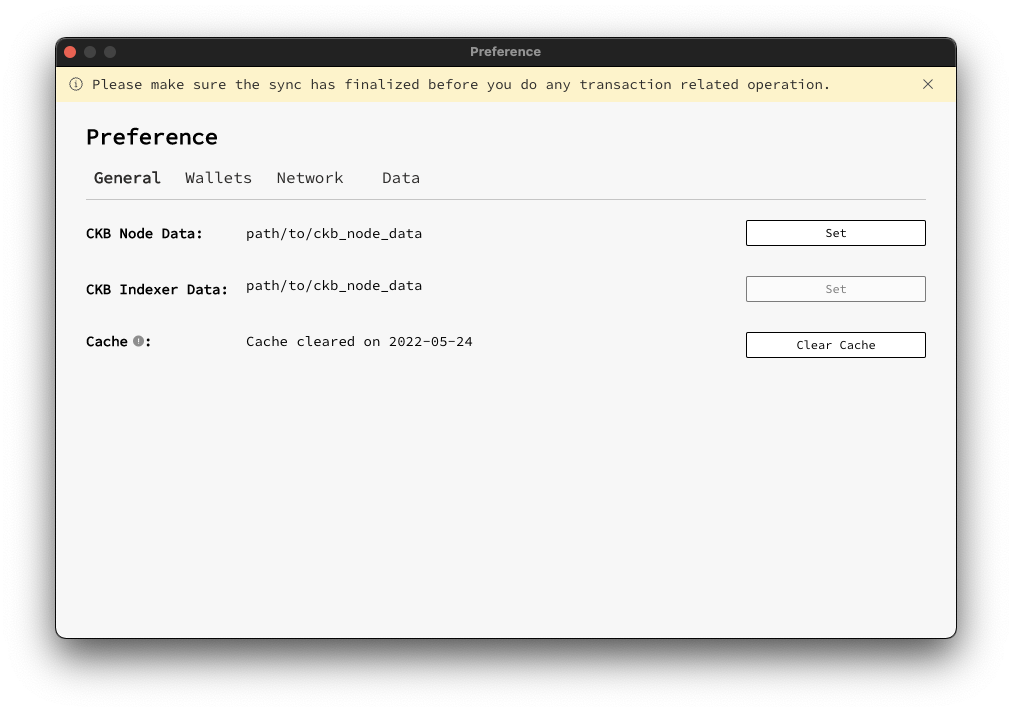Click Set for CKB Node Data
Screen dimensions: 1012x712
point(835,232)
